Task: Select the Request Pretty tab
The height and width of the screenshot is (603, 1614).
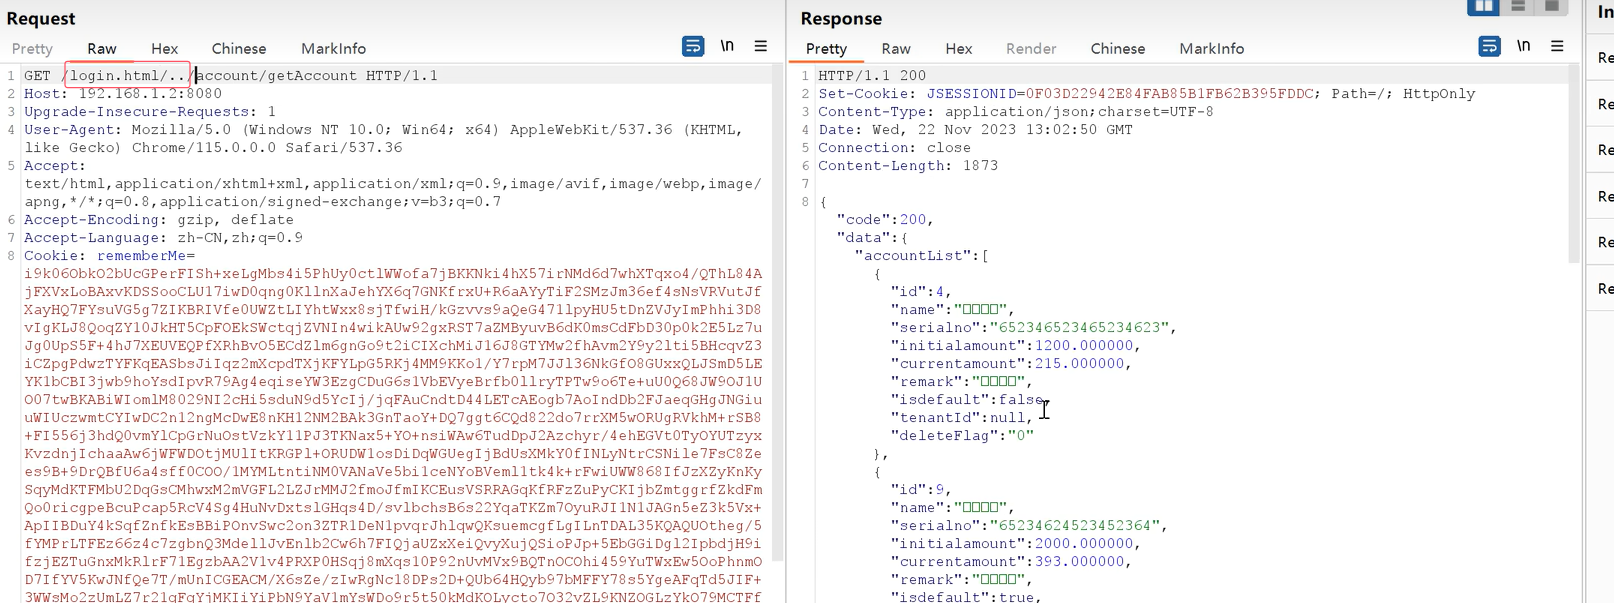Action: 32,49
